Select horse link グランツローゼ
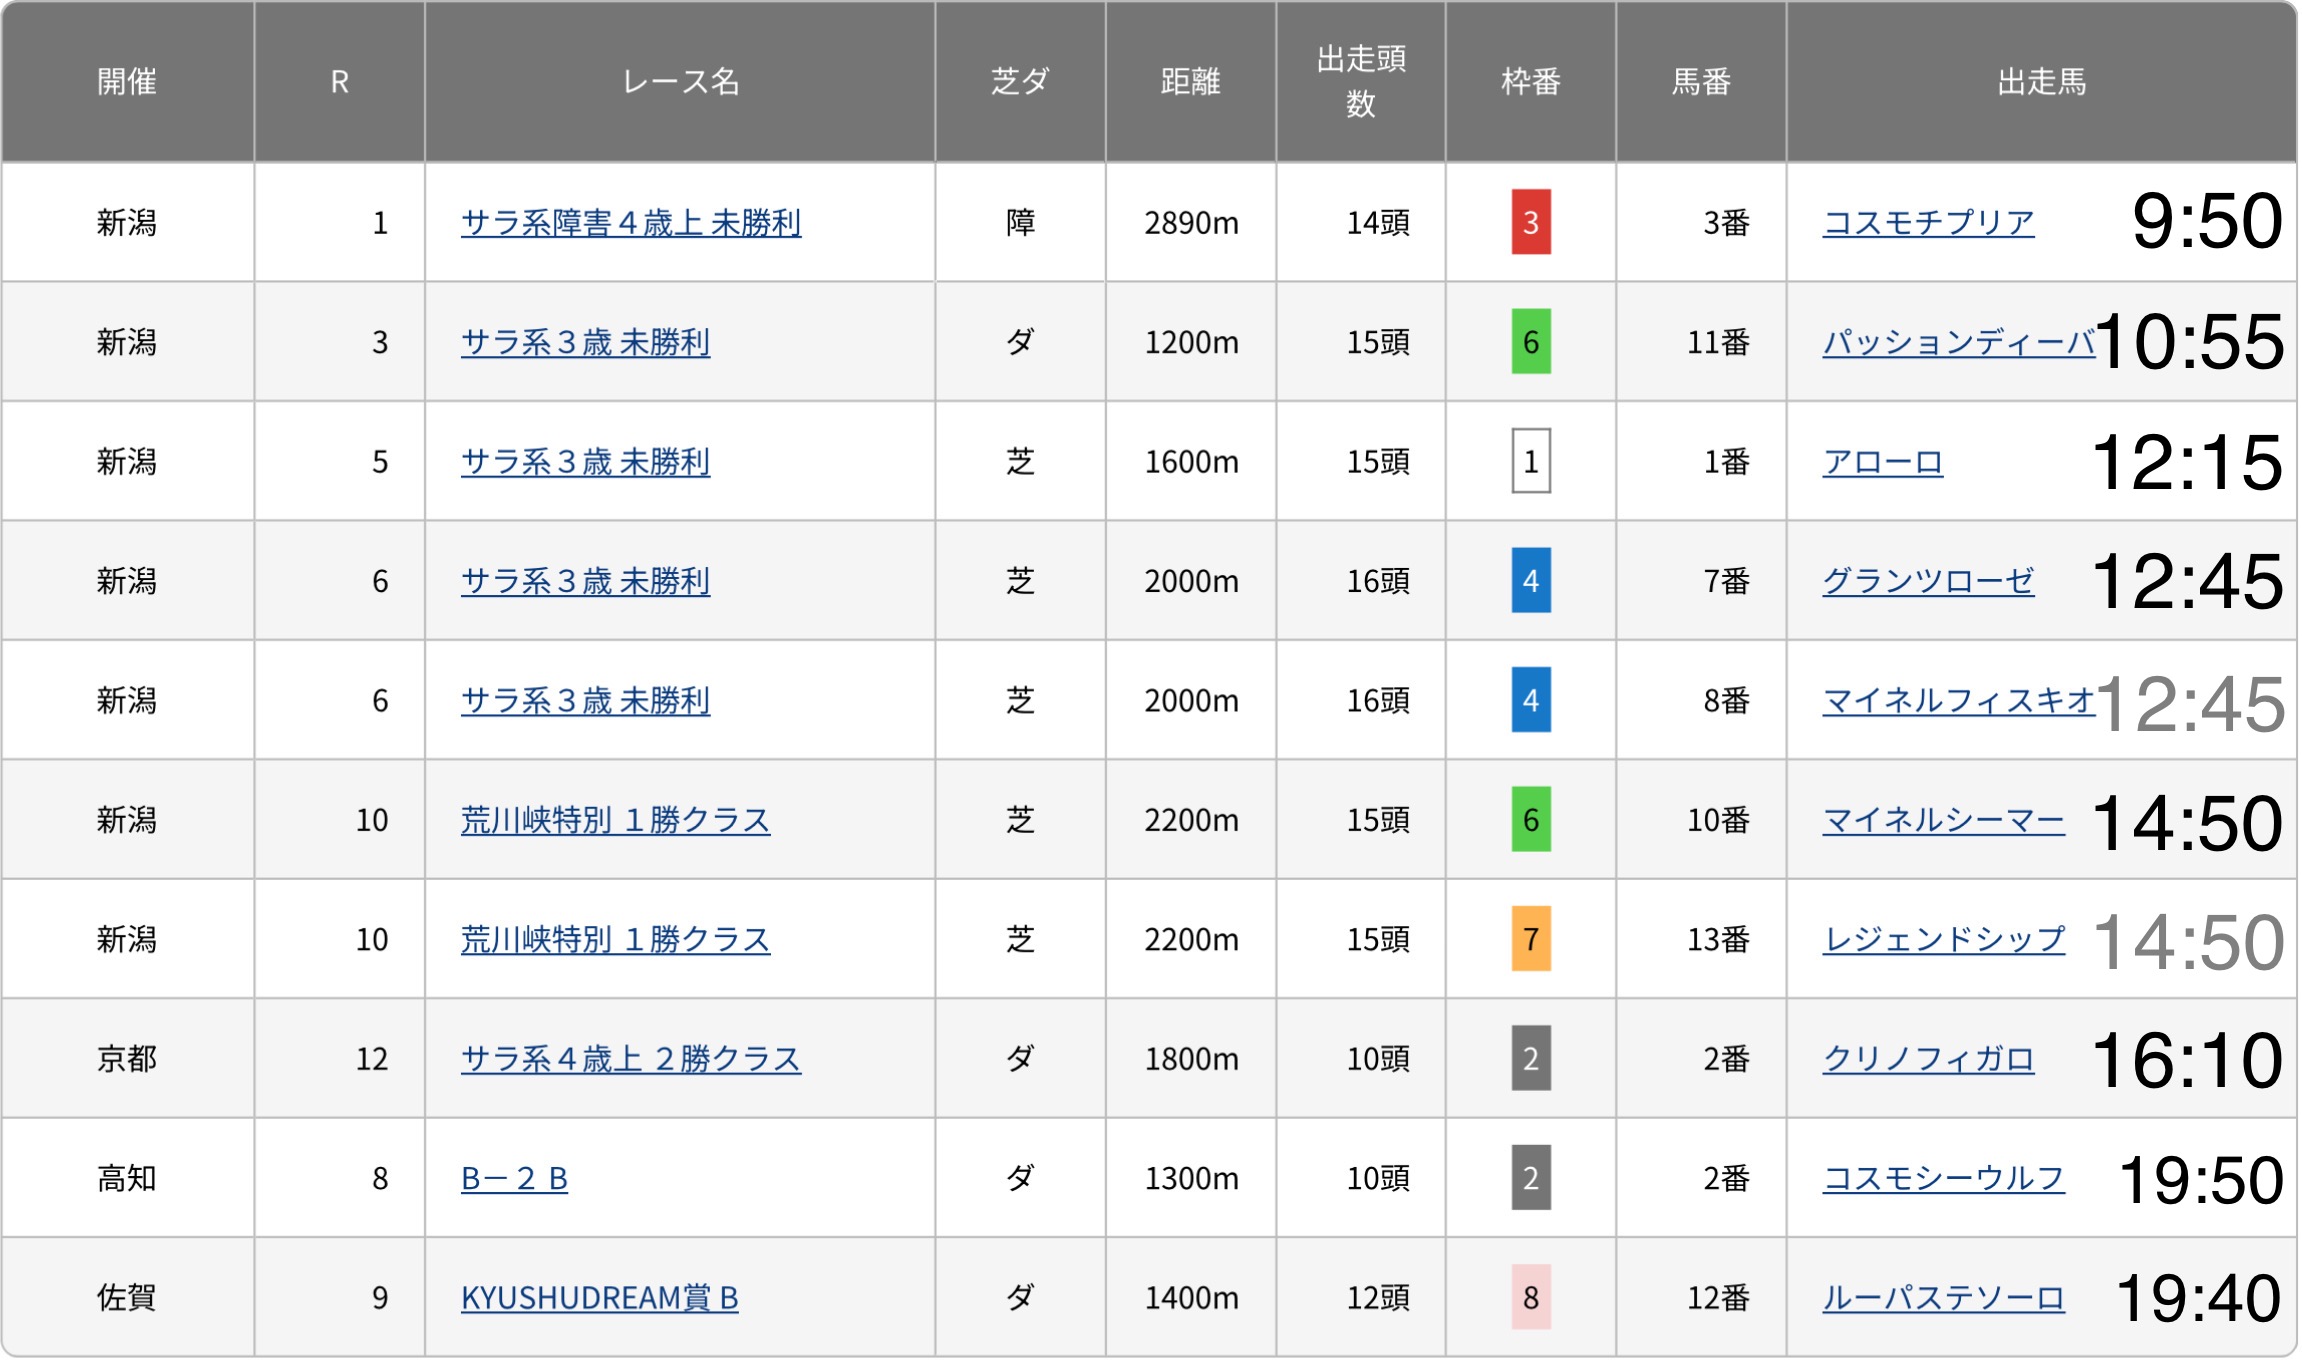The width and height of the screenshot is (2302, 1363). coord(1927,581)
